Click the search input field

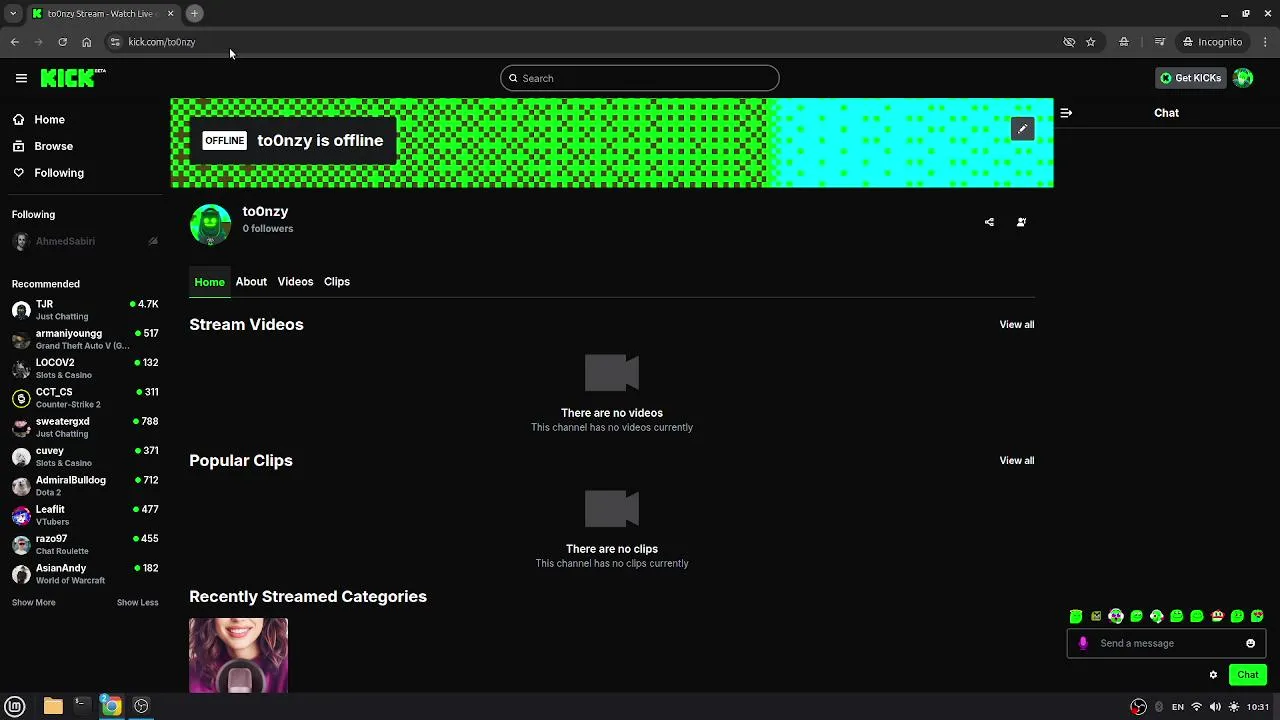[x=640, y=78]
